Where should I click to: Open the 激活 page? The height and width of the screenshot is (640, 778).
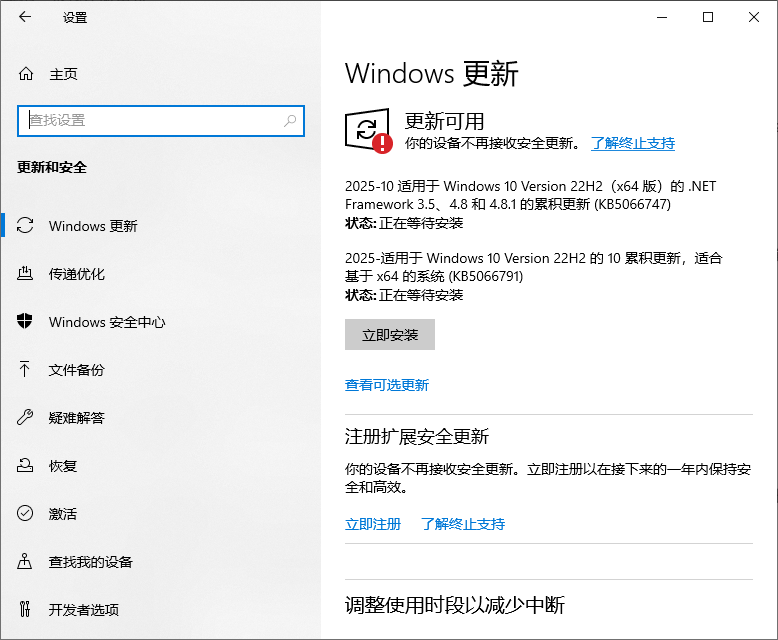(63, 513)
